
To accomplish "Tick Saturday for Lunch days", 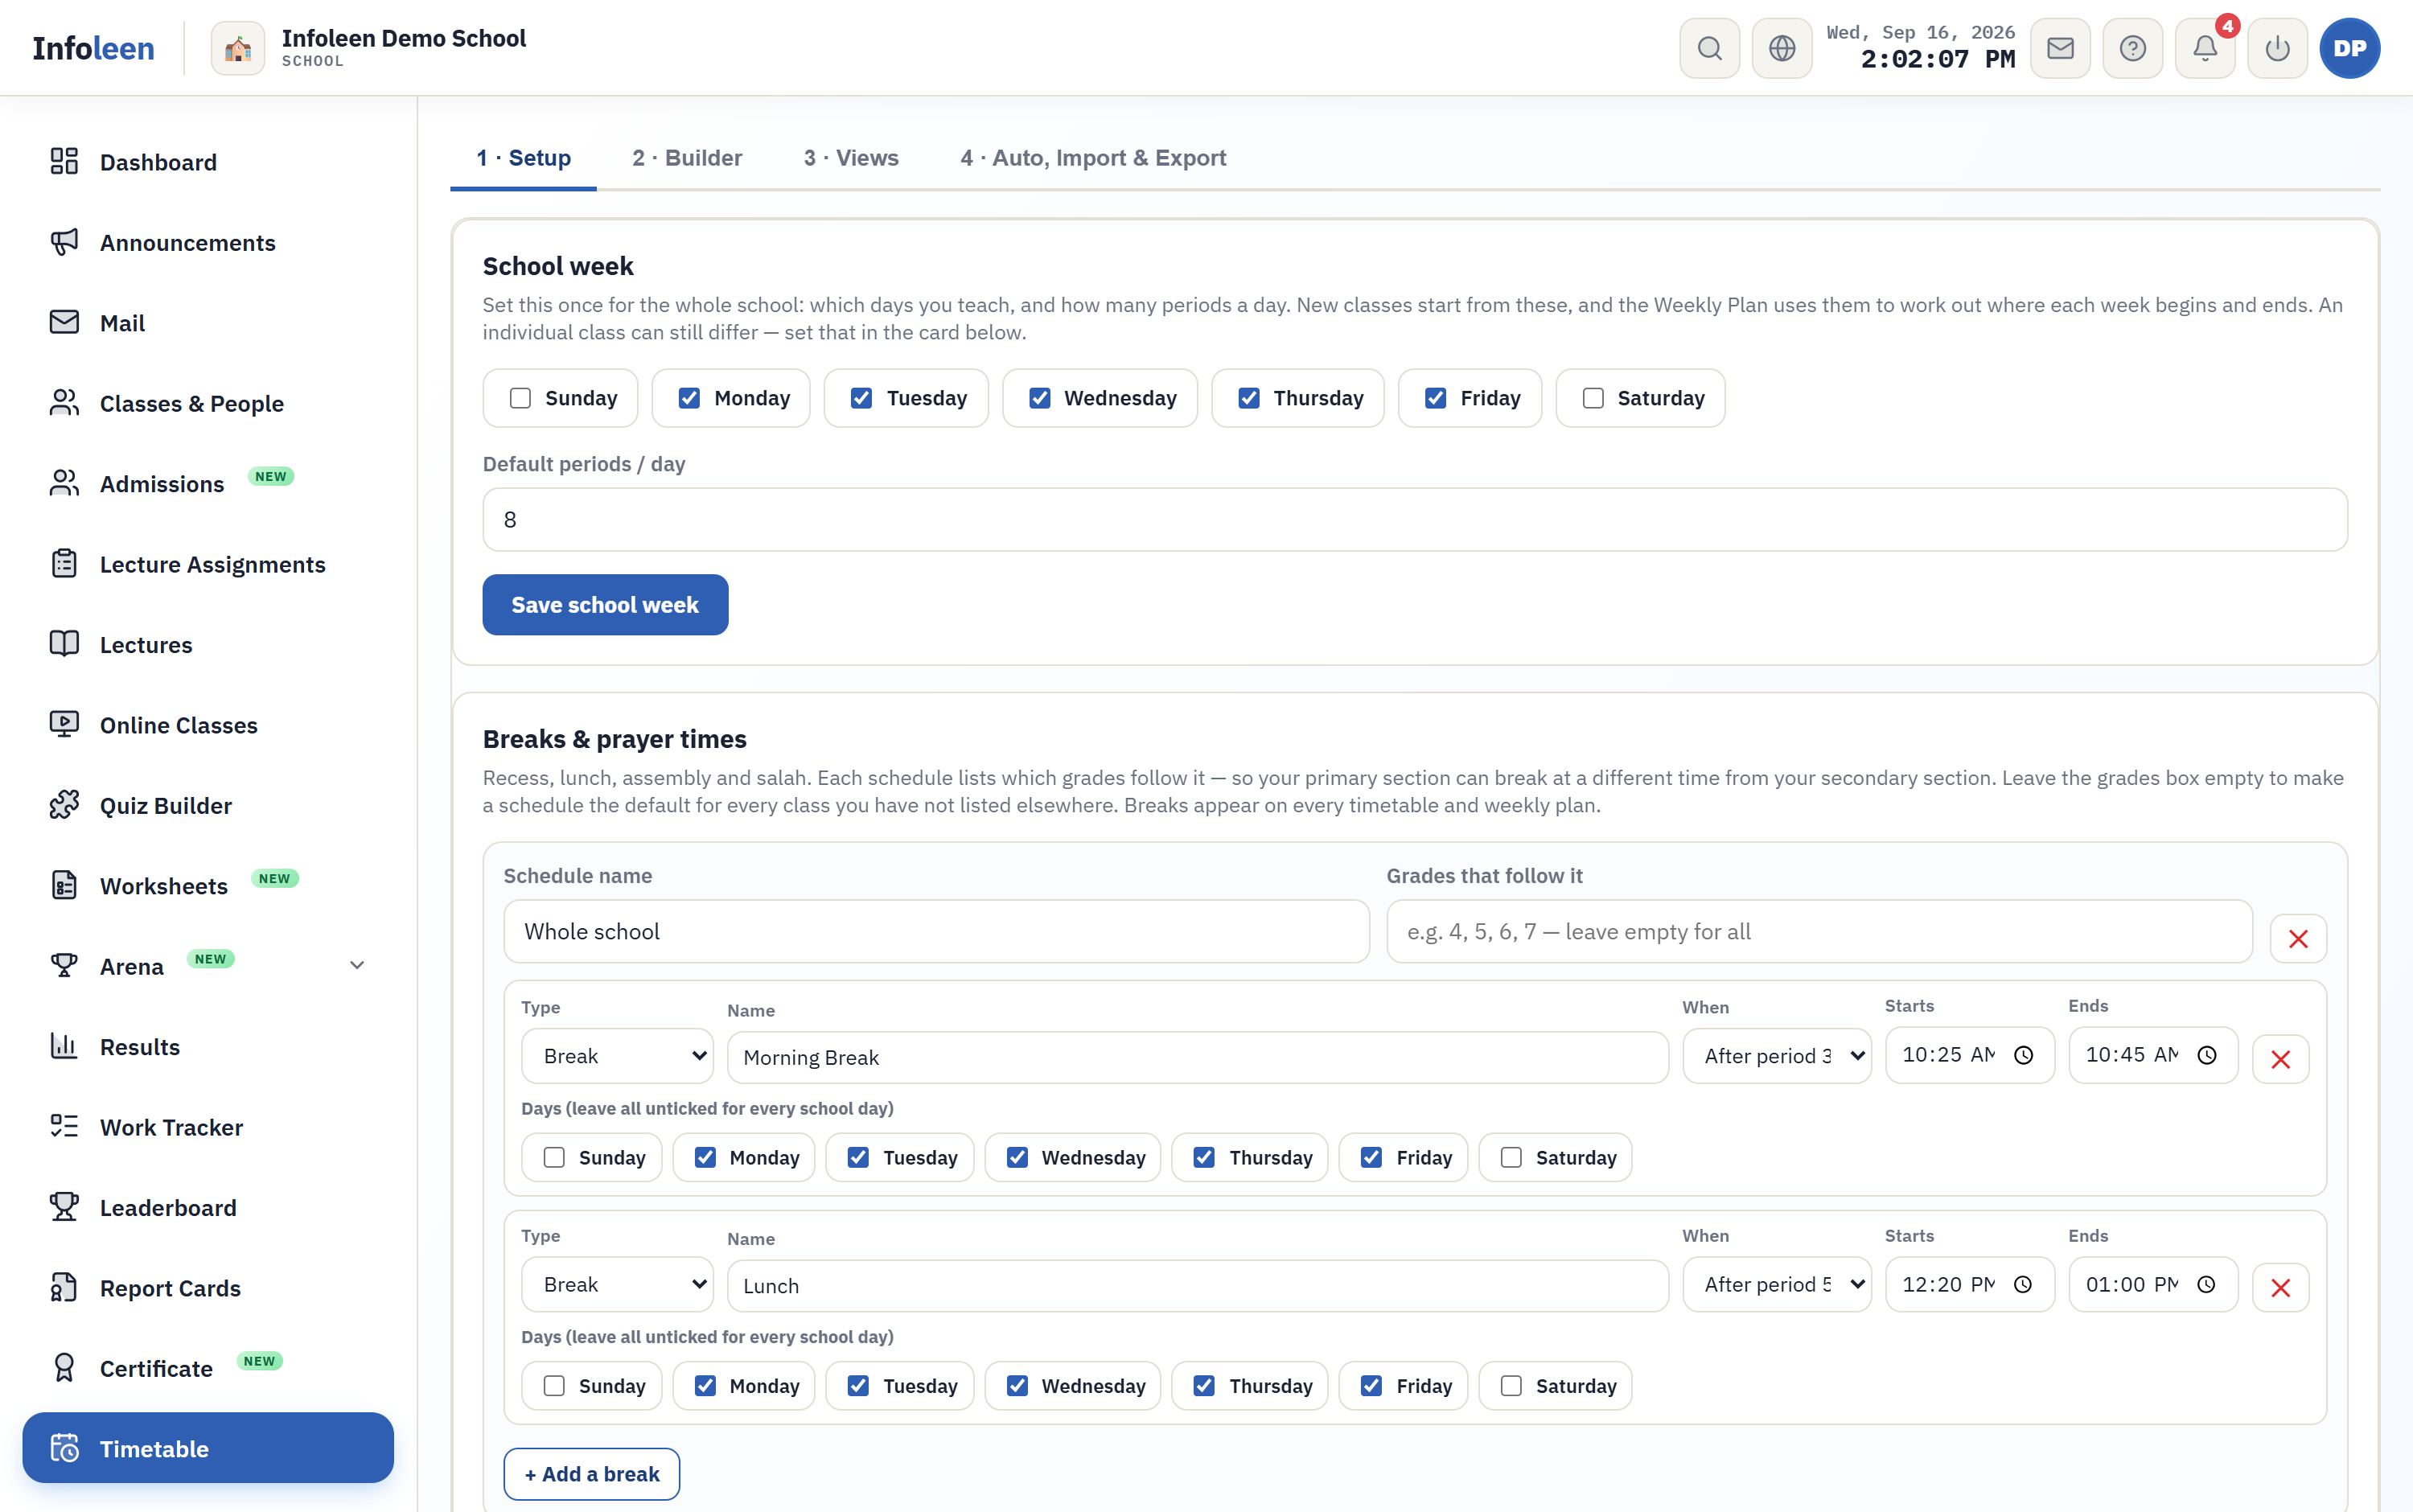I will (1511, 1385).
